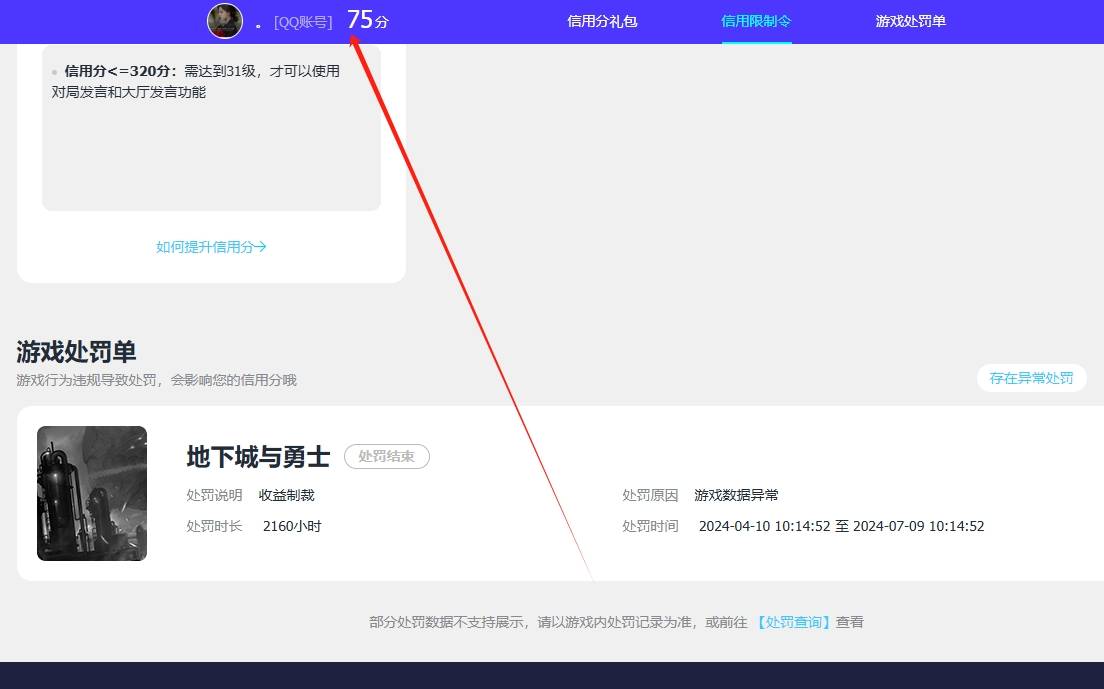Click the 处罚结束 status badge
1104x689 pixels.
tap(386, 456)
